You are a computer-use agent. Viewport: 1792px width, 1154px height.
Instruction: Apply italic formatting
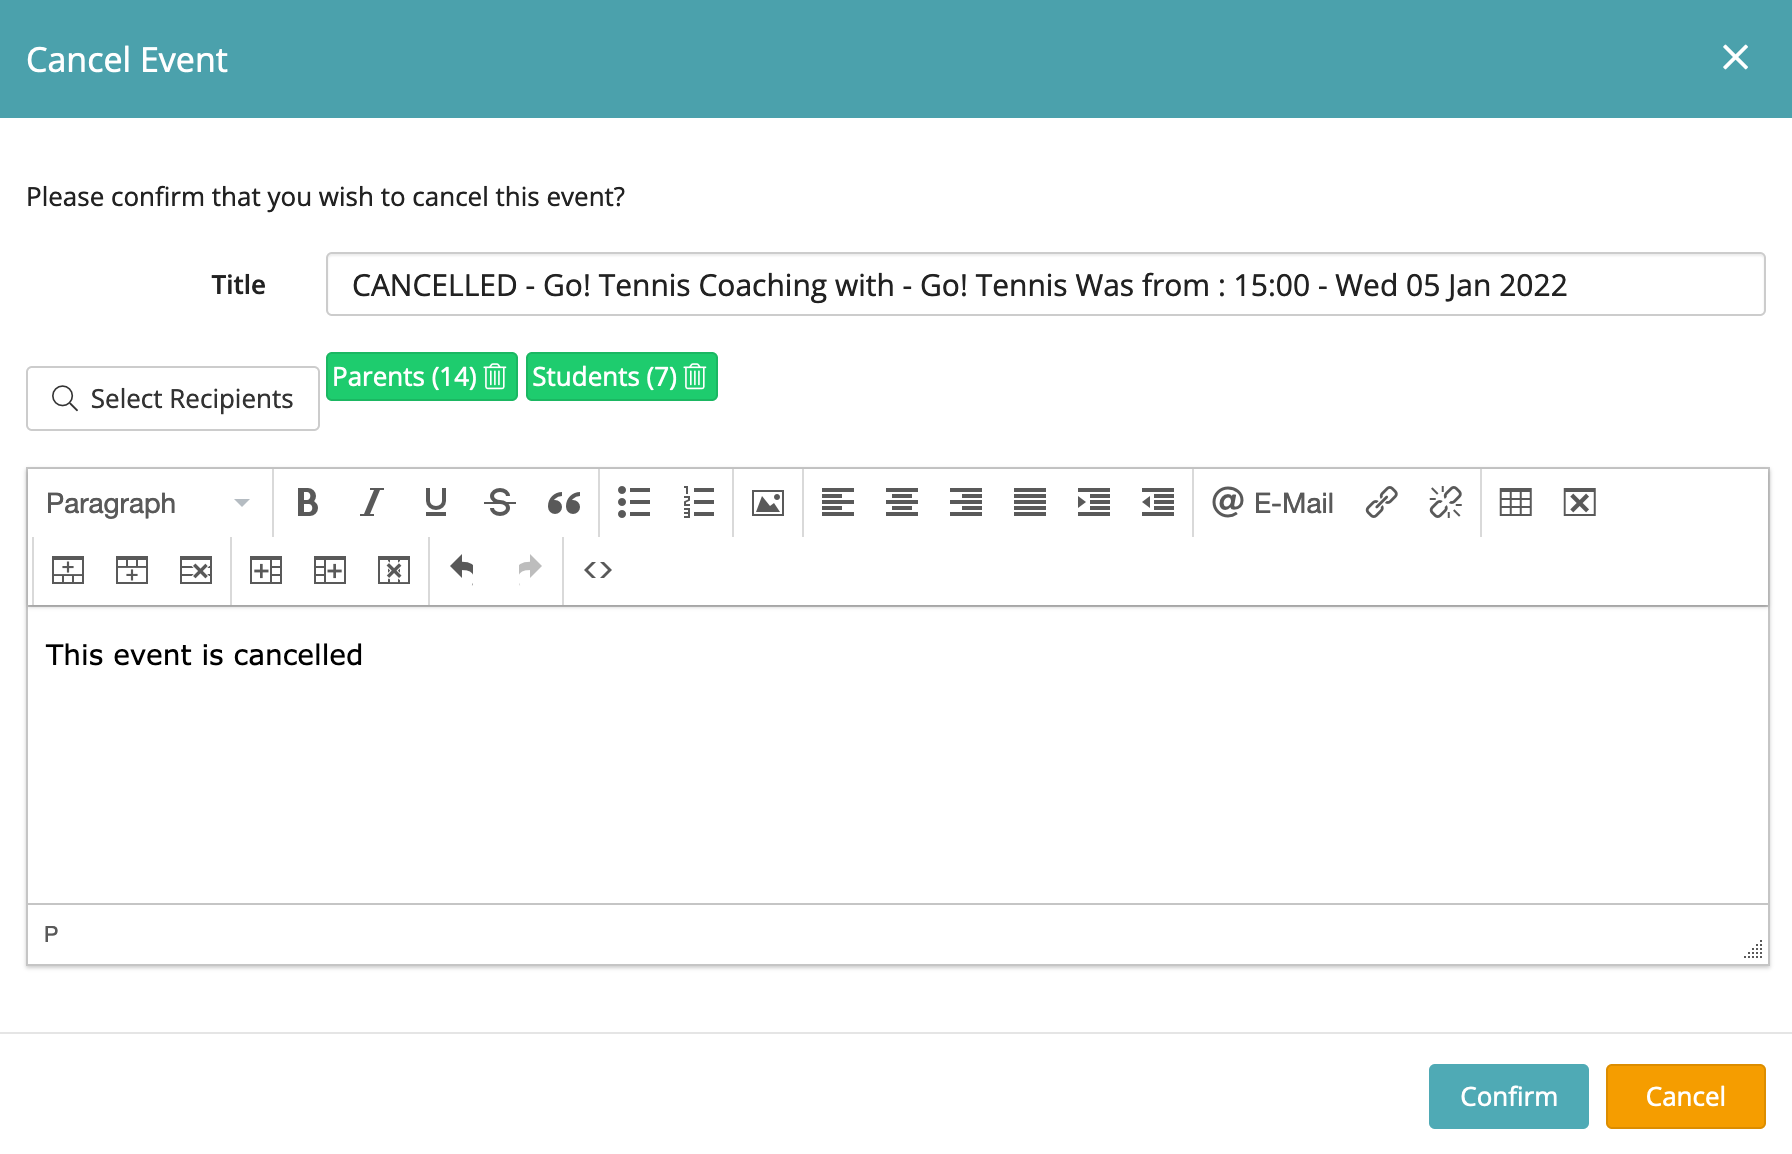(x=371, y=502)
